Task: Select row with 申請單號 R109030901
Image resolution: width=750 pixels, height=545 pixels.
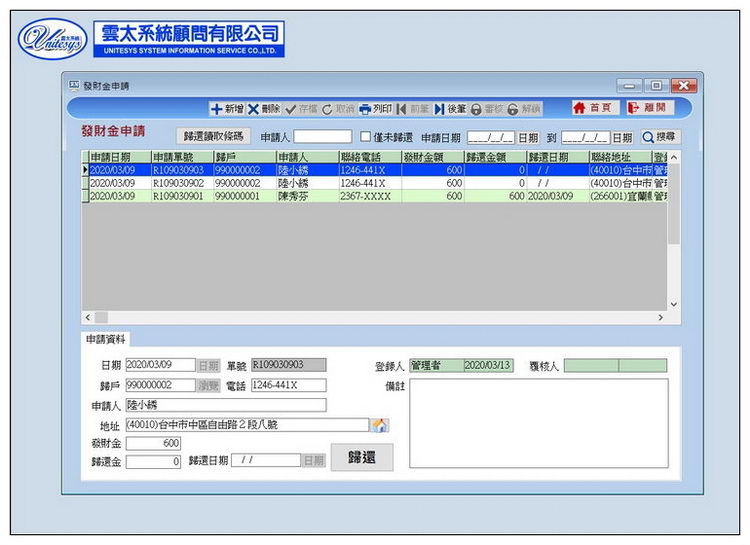Action: 179,197
